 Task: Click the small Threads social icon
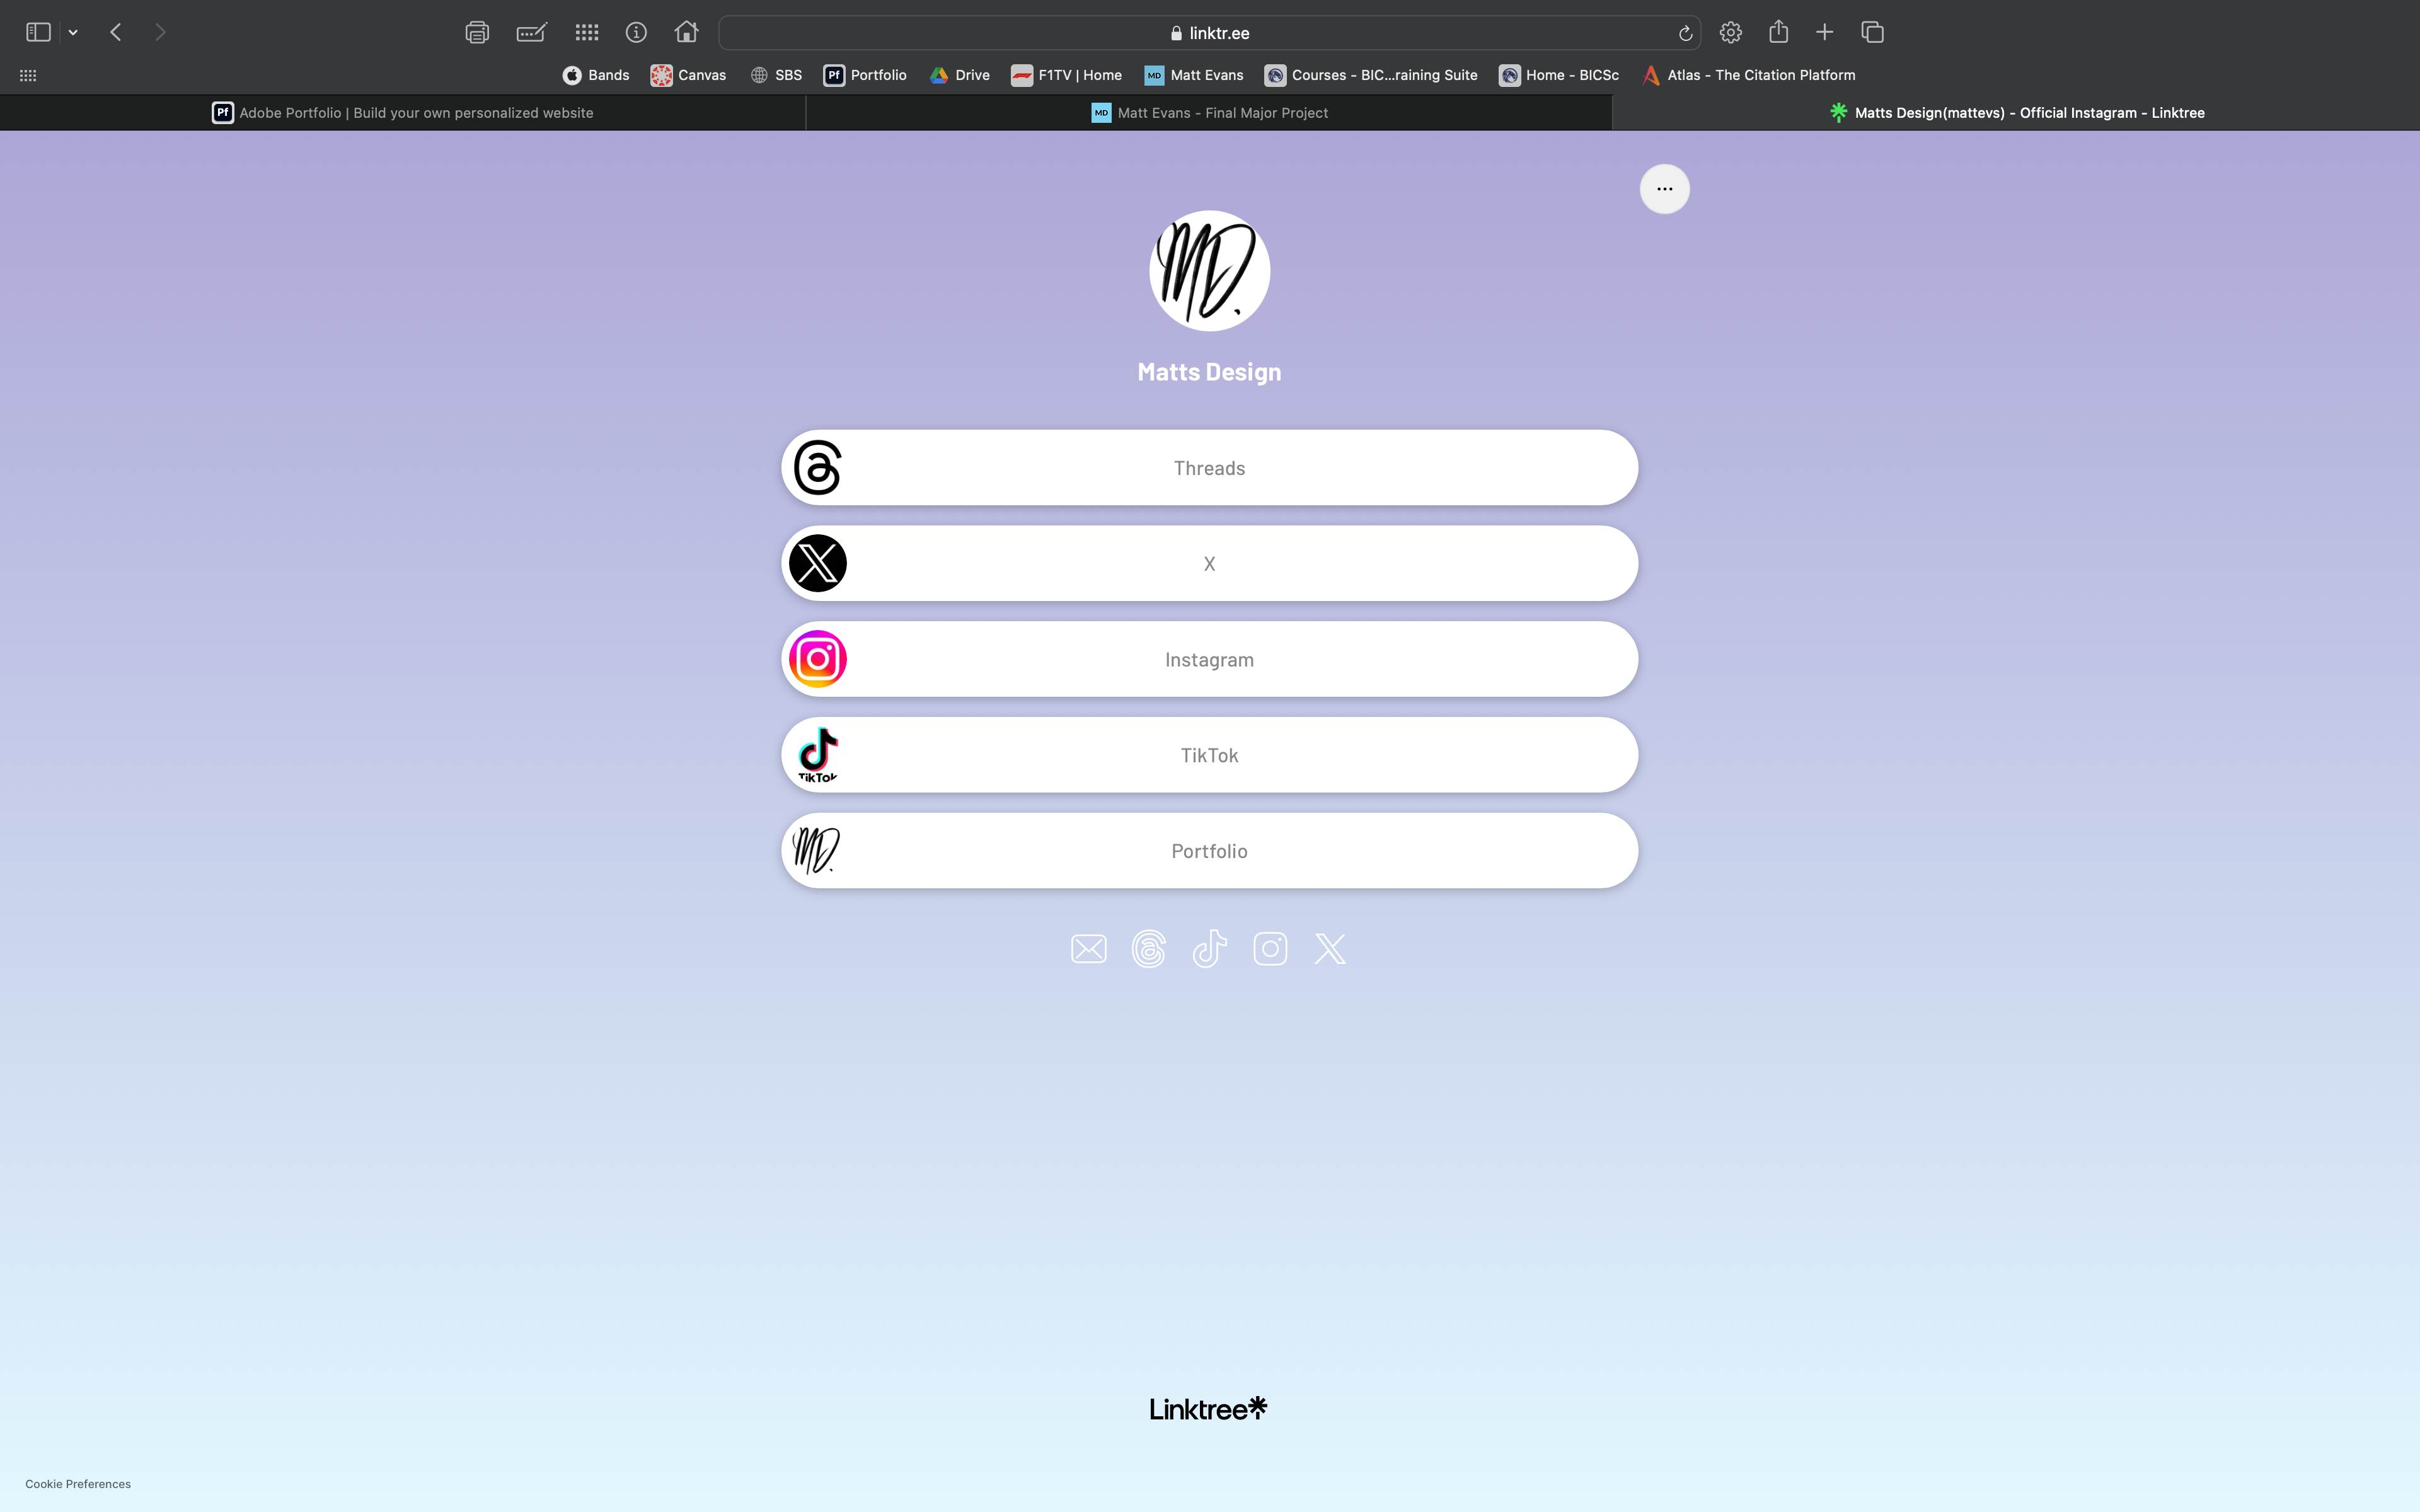click(x=1149, y=949)
